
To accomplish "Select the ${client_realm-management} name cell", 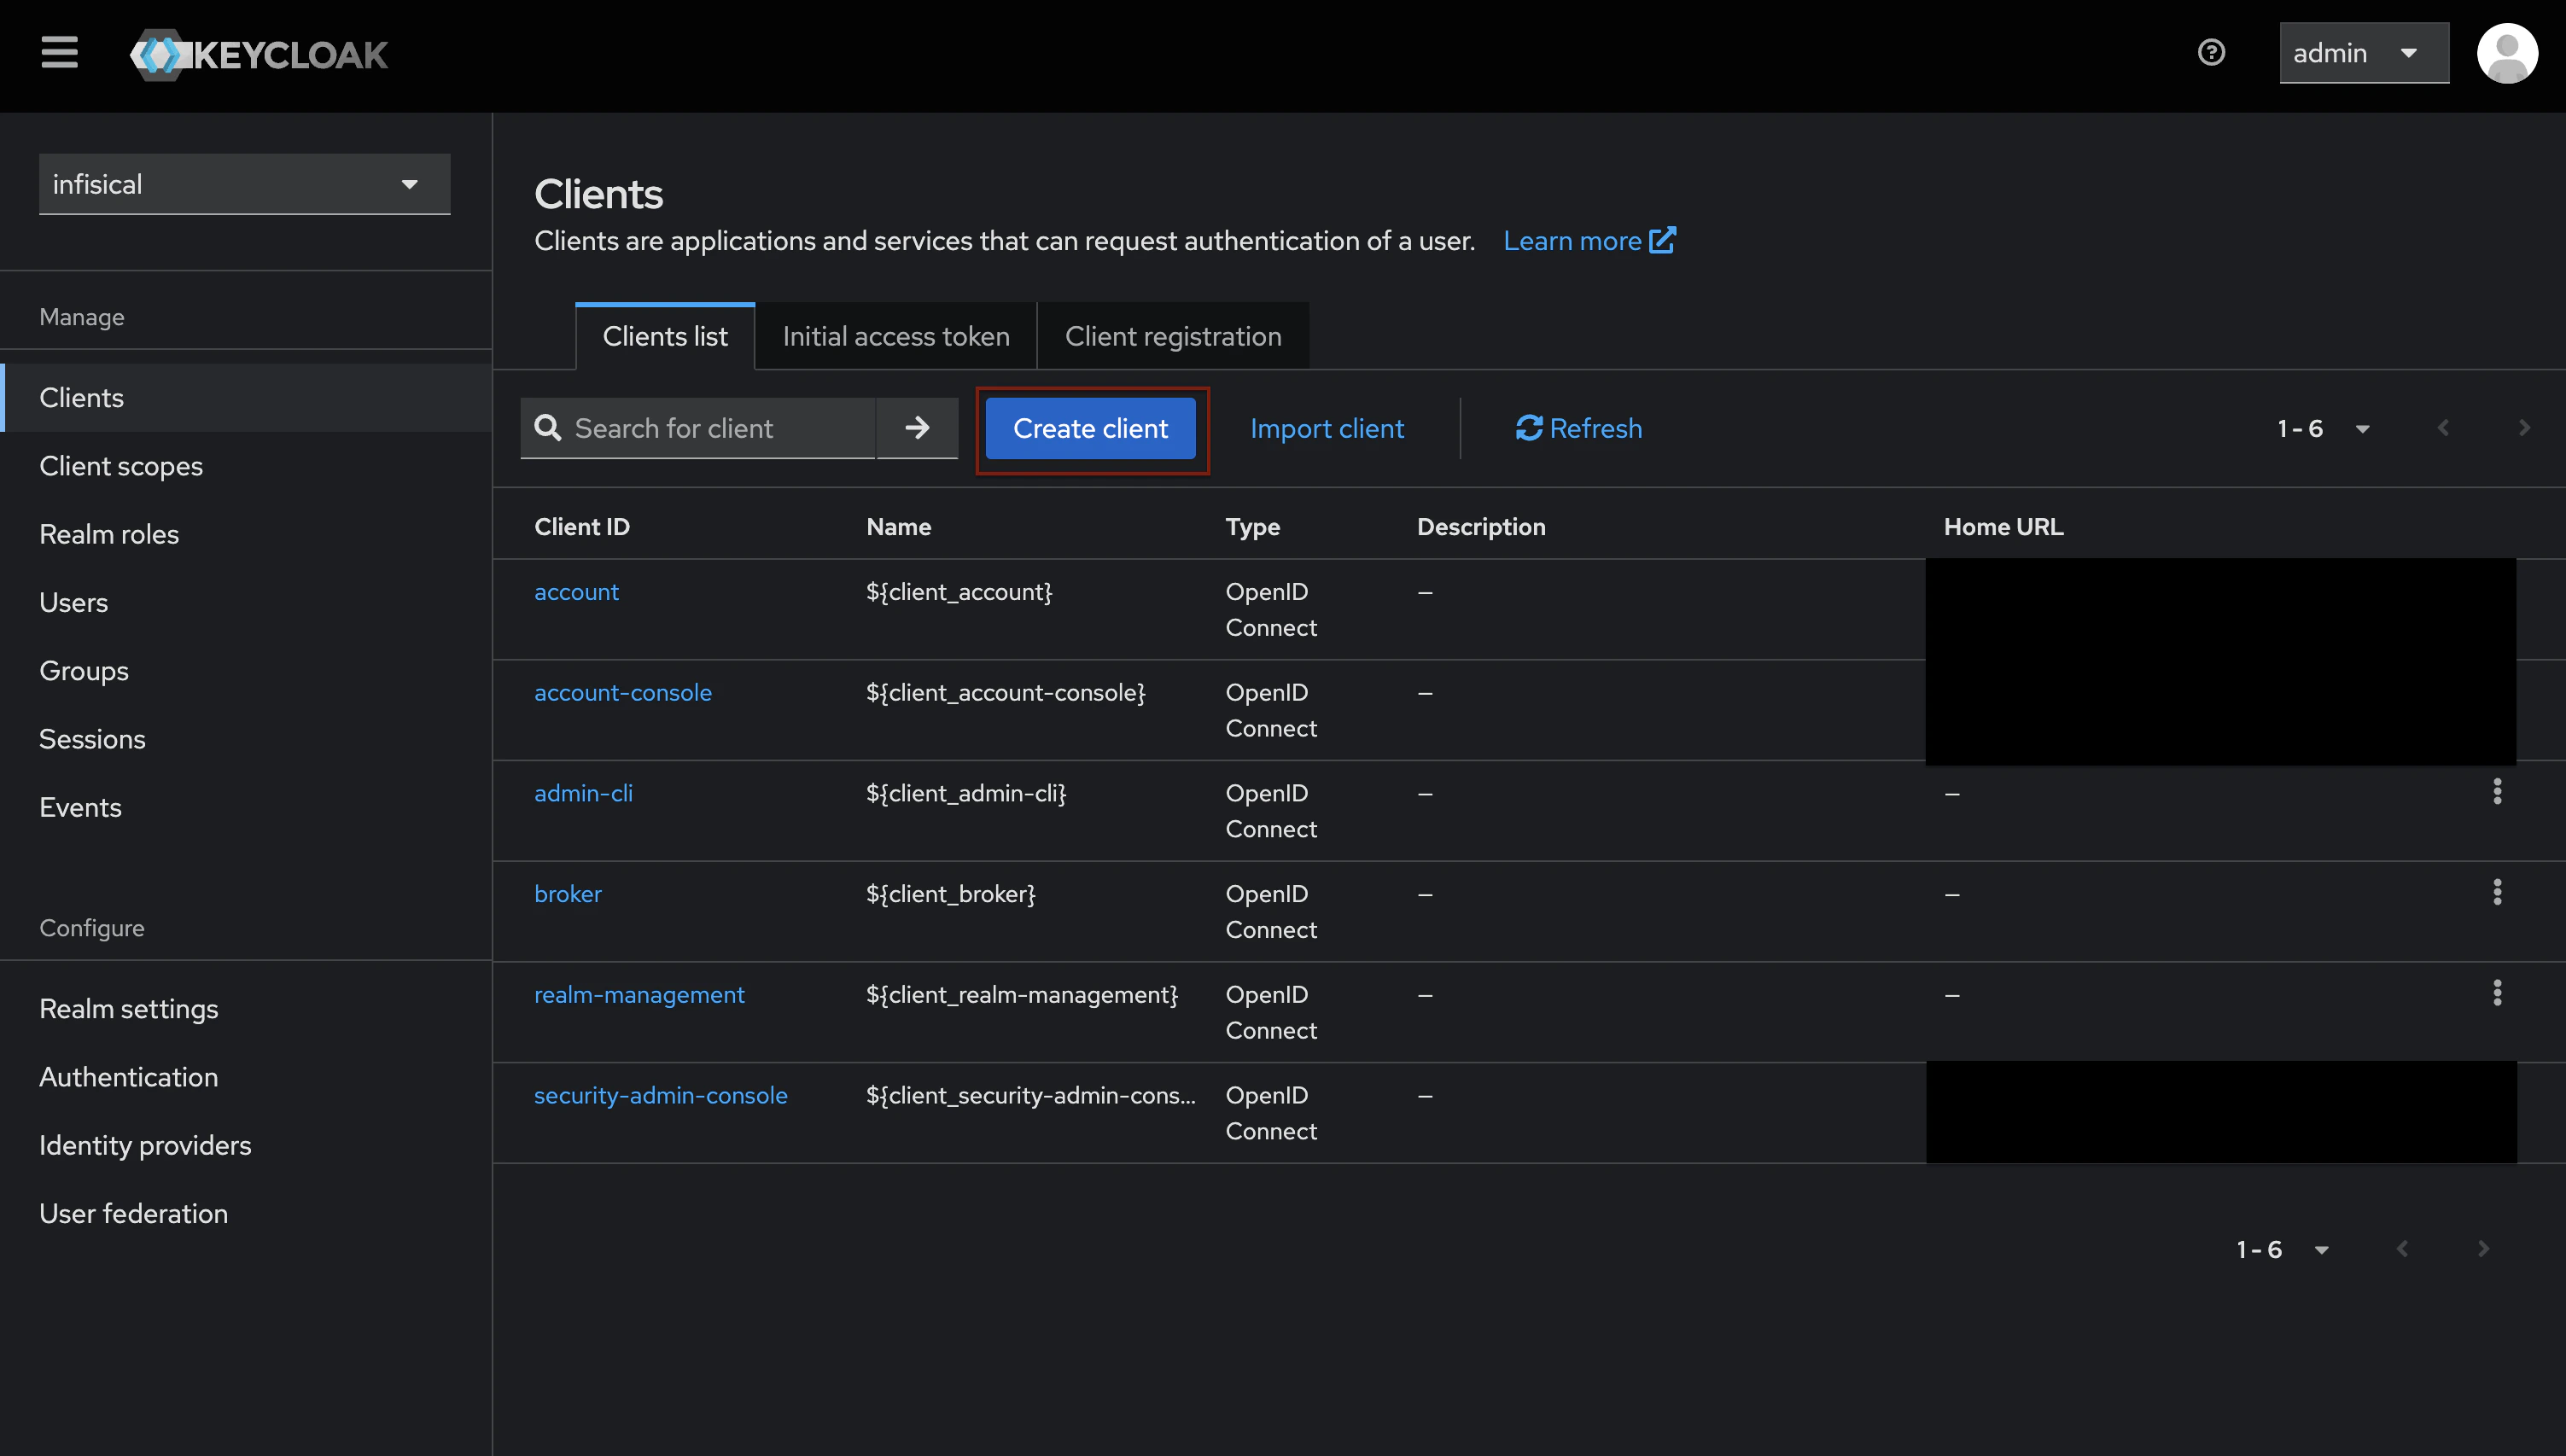I will click(1022, 995).
